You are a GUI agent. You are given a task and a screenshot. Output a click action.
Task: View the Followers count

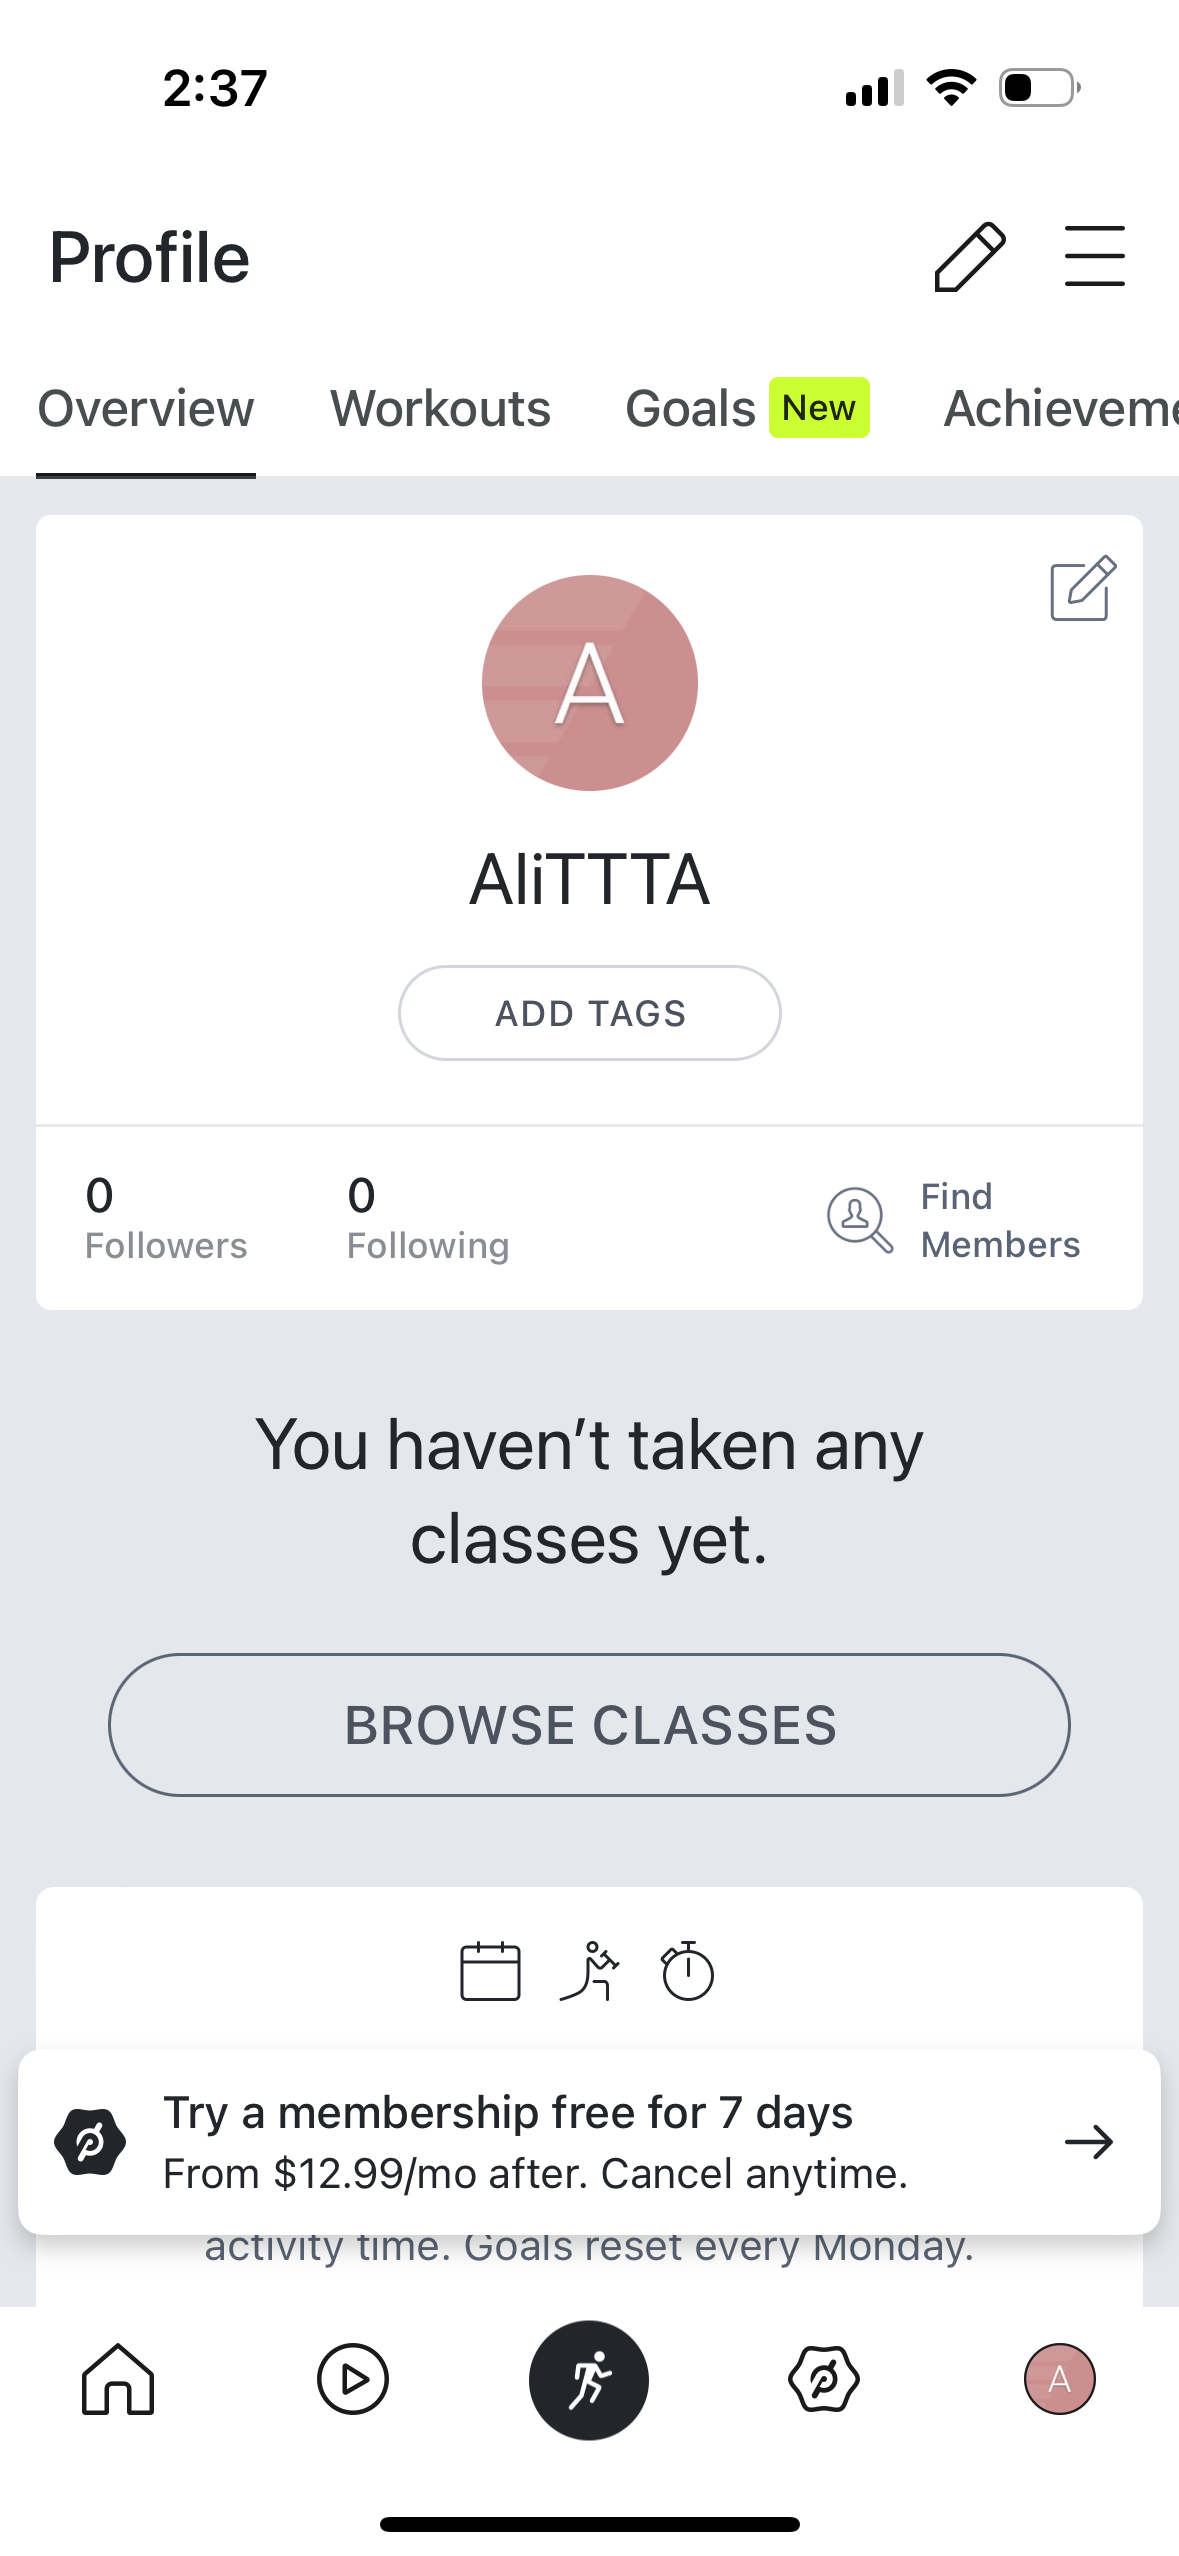pos(166,1219)
